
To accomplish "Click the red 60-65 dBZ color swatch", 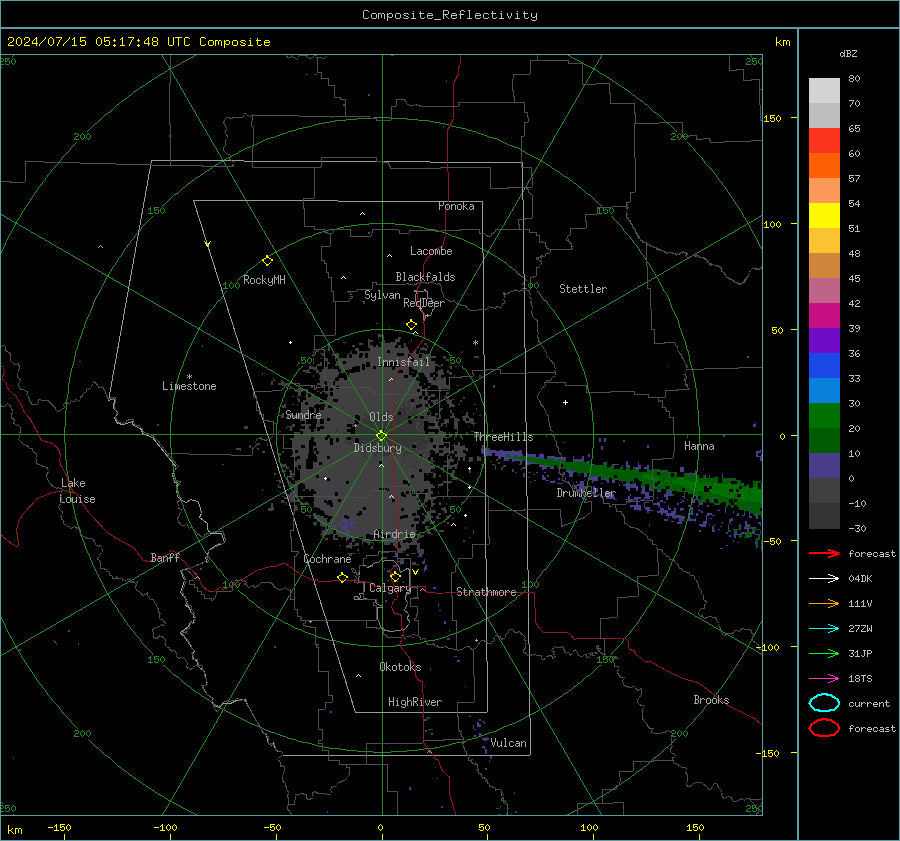I will coord(824,141).
